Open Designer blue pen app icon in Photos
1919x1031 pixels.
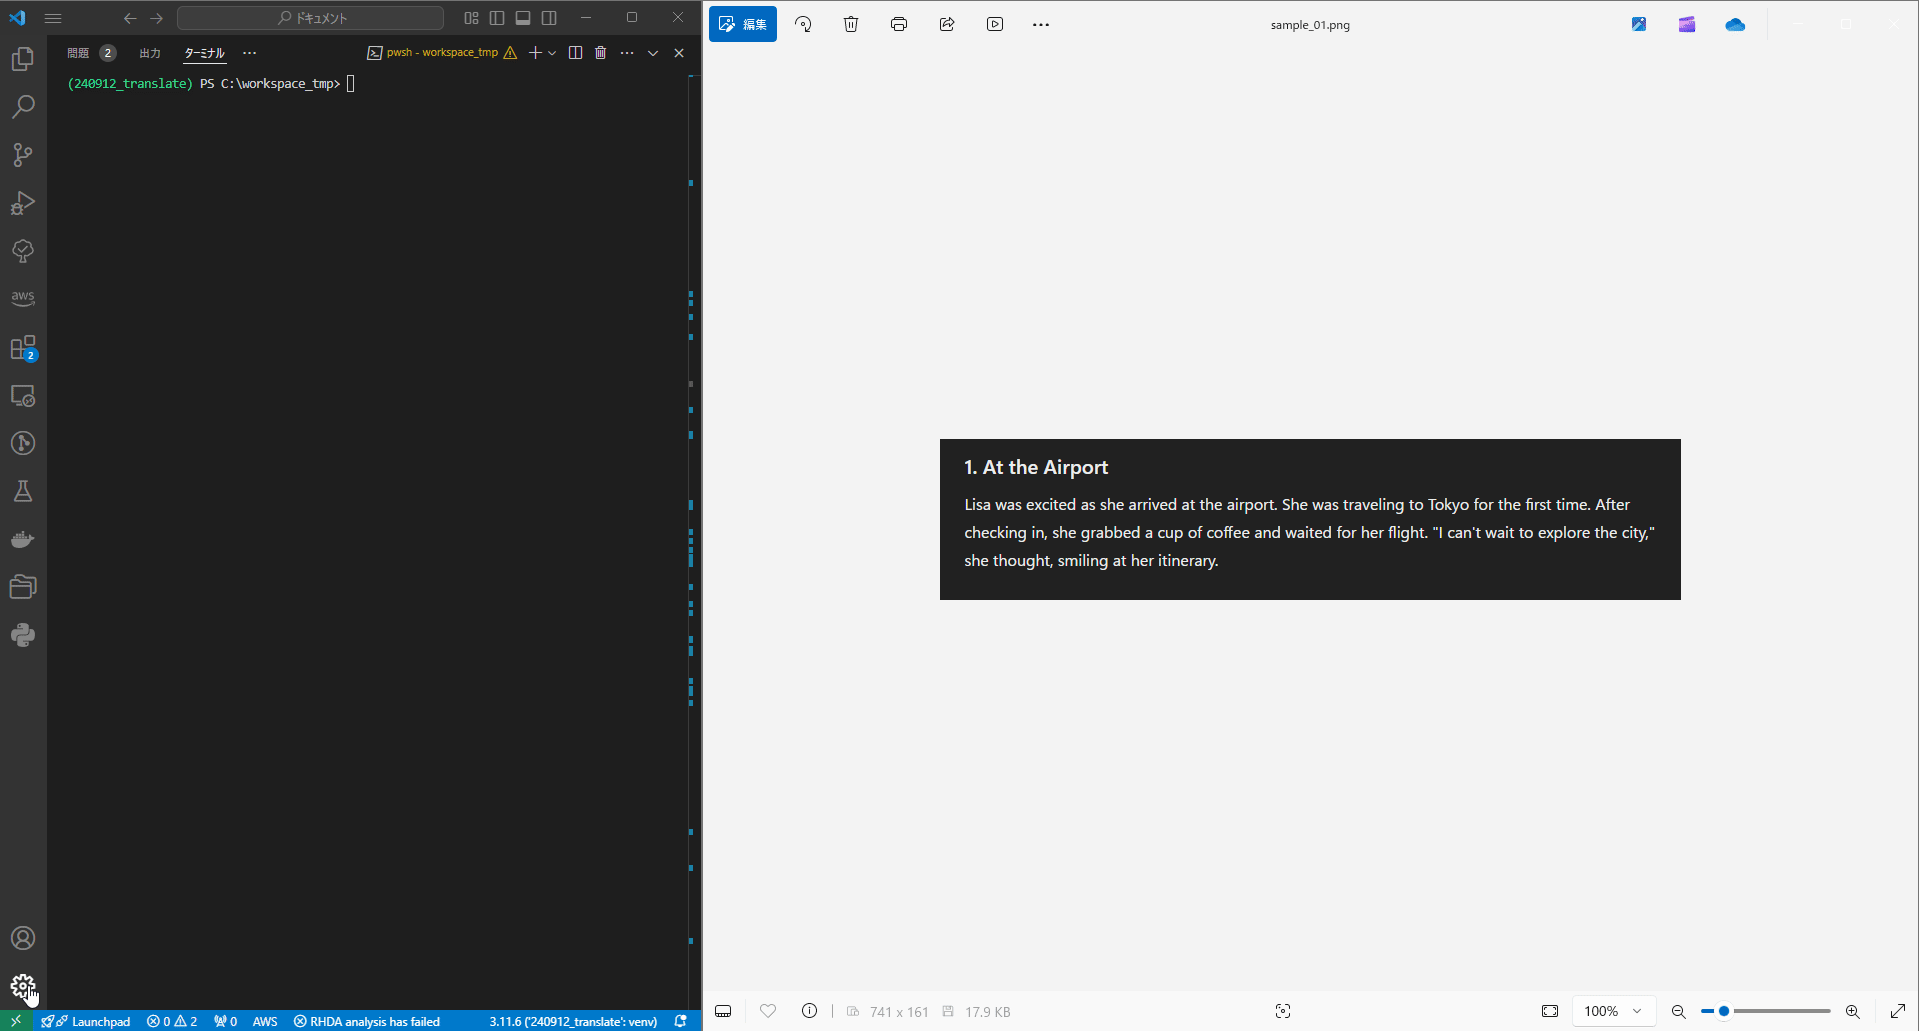point(1639,24)
